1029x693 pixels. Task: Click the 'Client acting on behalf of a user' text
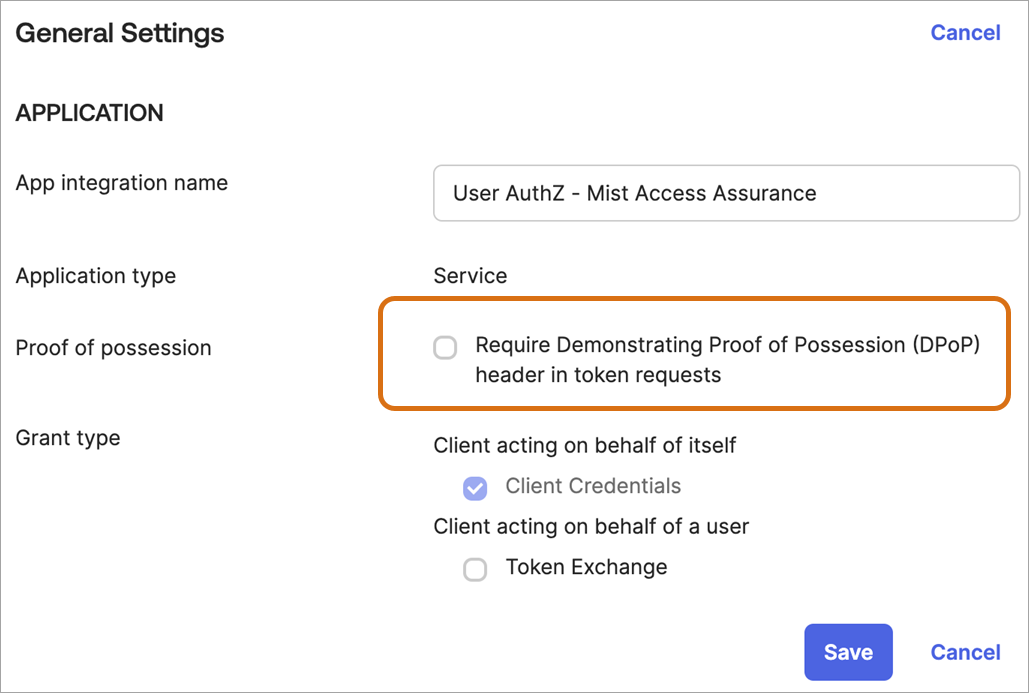coord(591,526)
